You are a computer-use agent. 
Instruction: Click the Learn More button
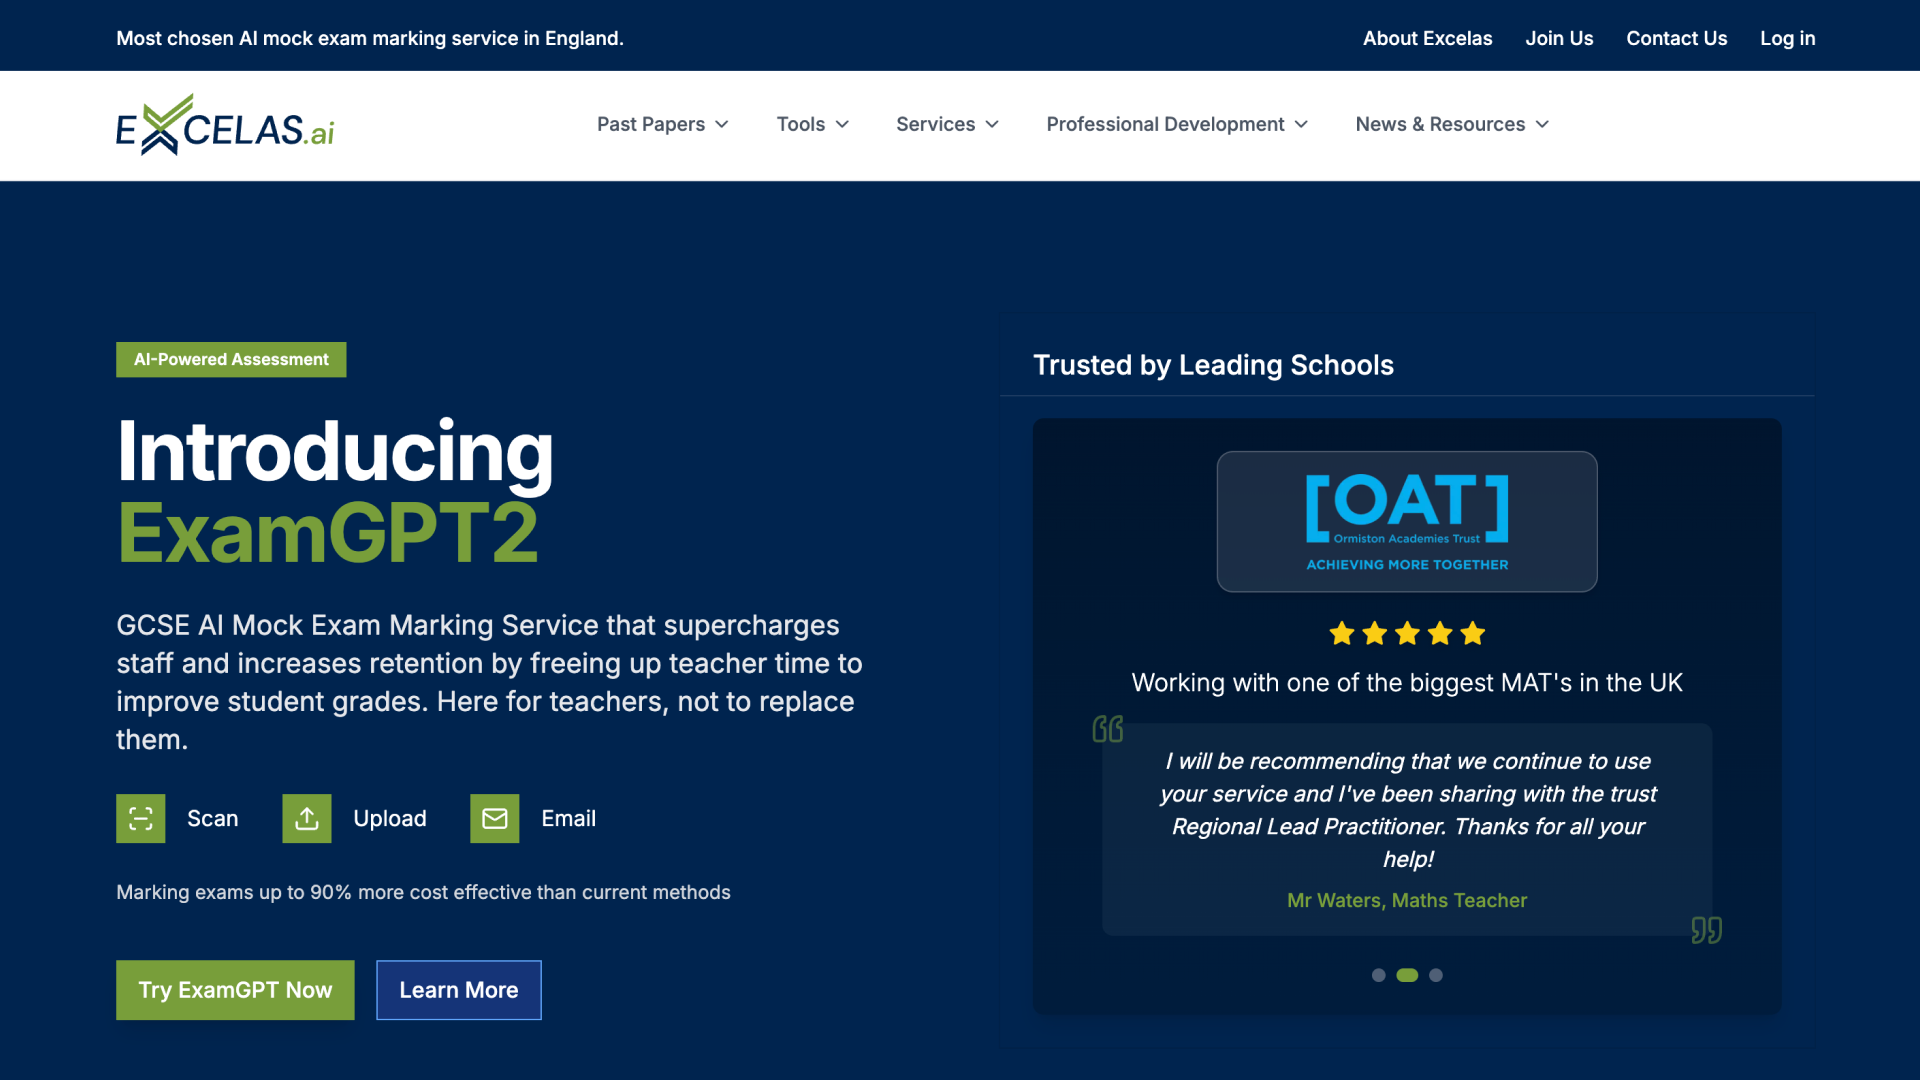click(x=459, y=990)
